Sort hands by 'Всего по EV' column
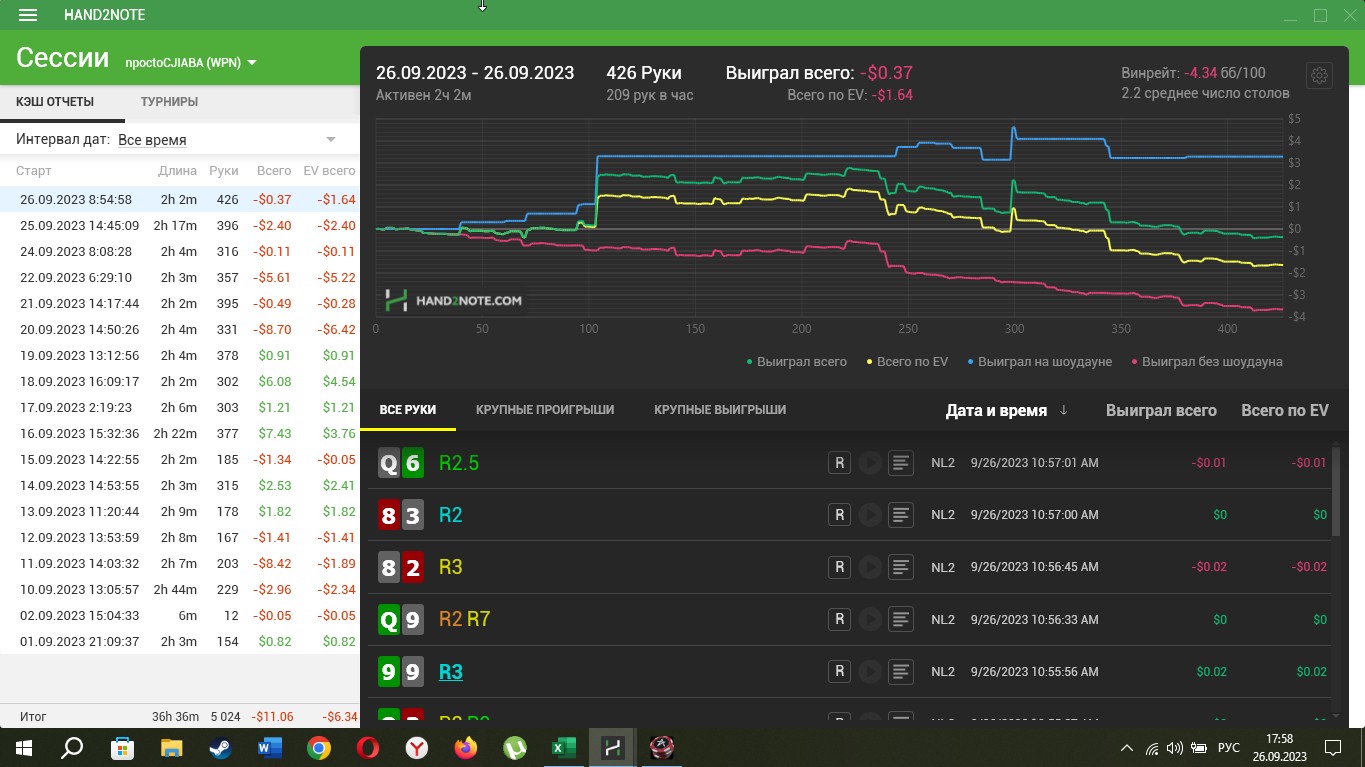The height and width of the screenshot is (767, 1365). [1285, 410]
